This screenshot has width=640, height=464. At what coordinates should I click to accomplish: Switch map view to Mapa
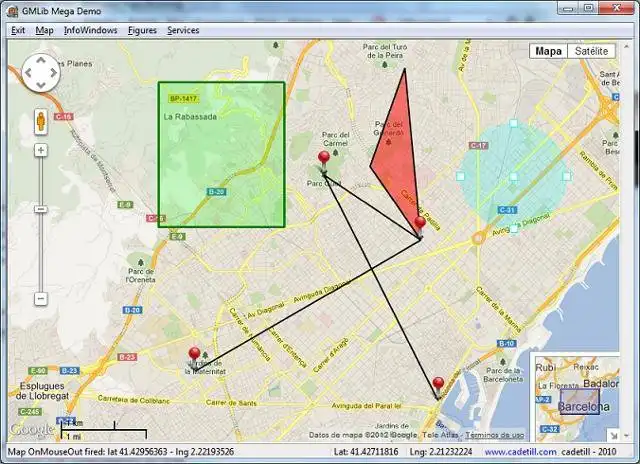548,51
